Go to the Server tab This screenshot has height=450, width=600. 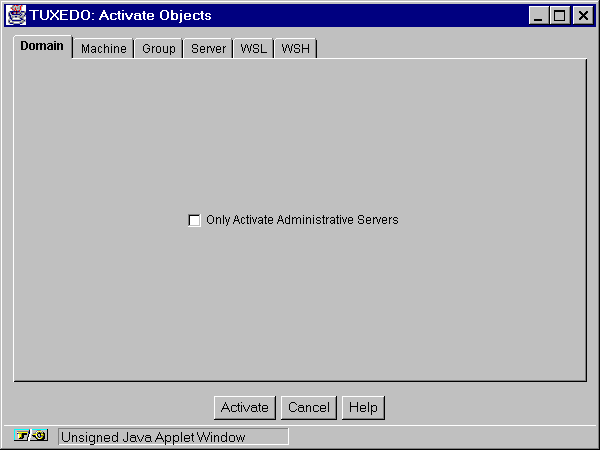tap(208, 49)
